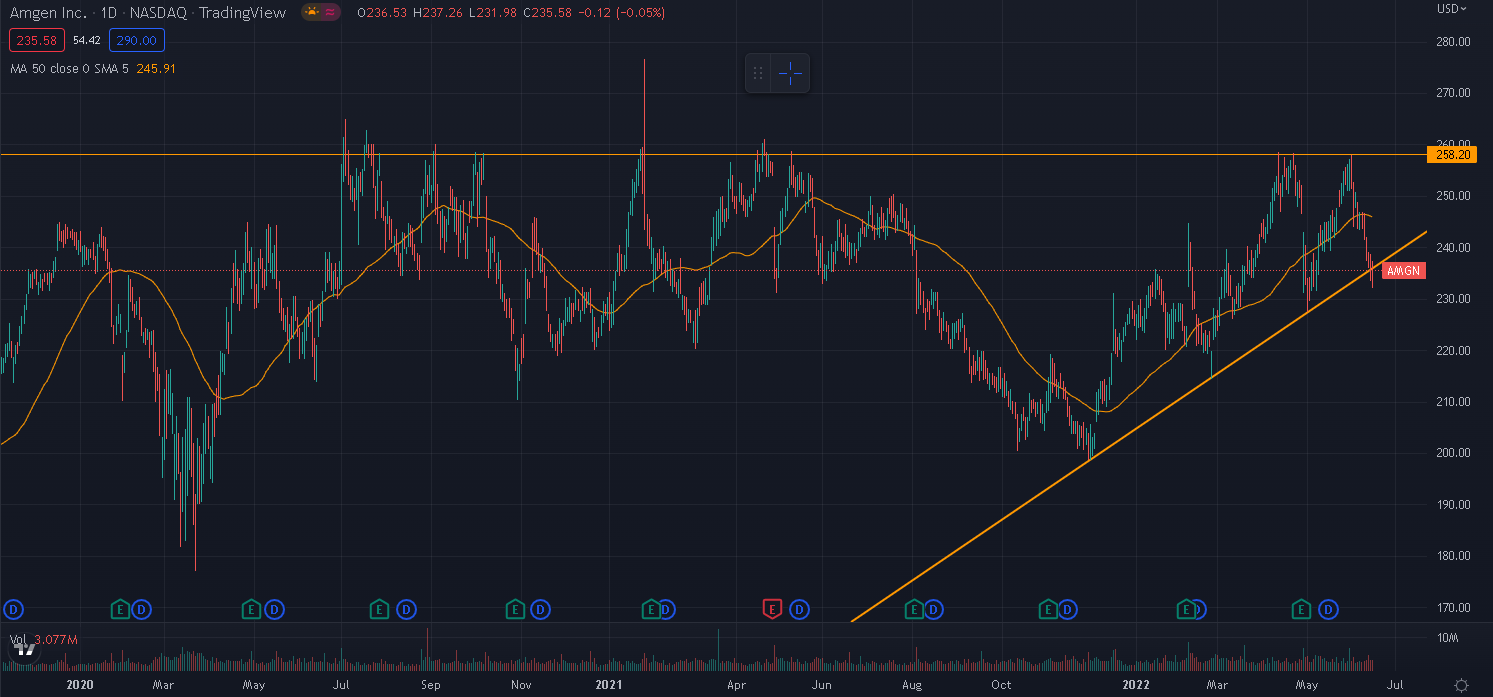Click the Oct label on time axis
Screen dimensions: 1493x697
(1002, 685)
